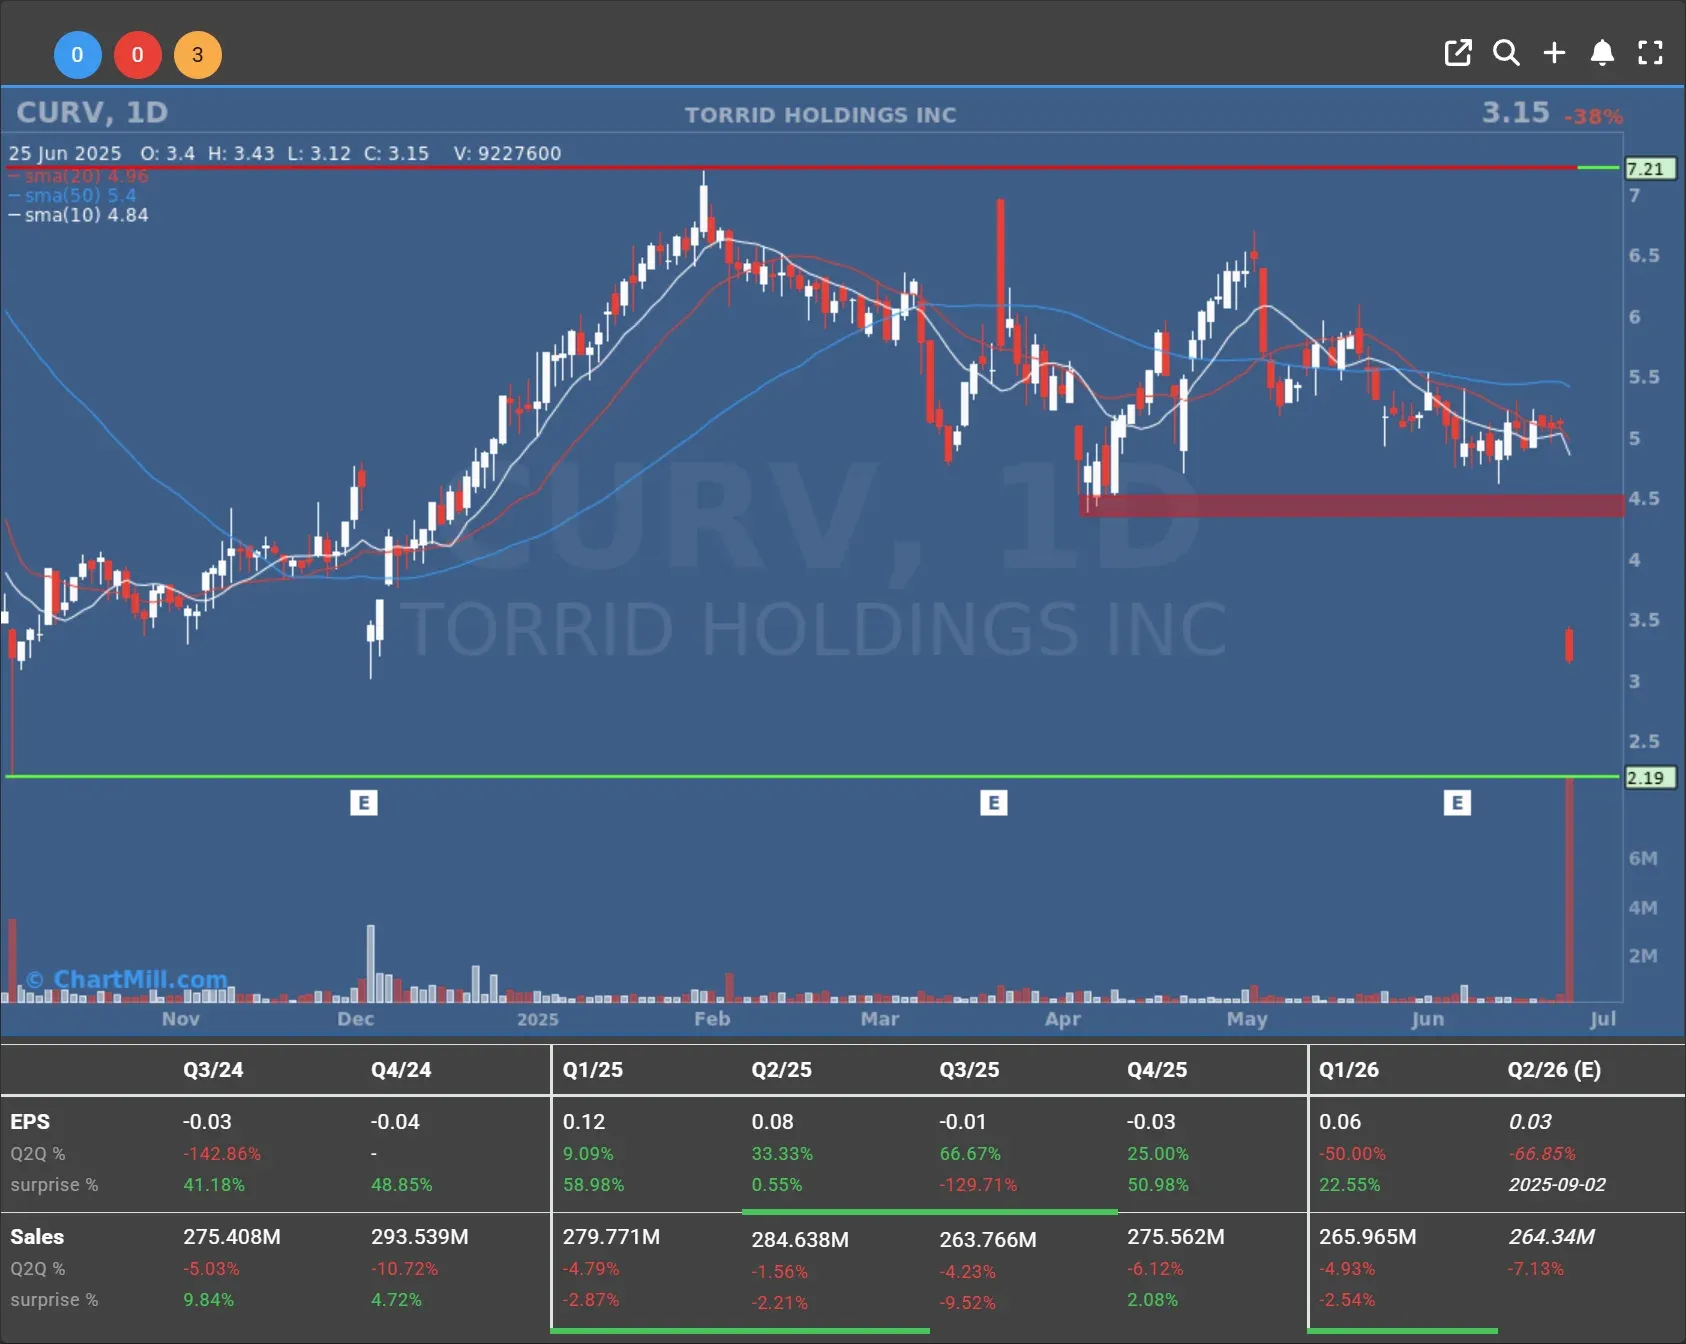
Task: Click the TORRID HOLDINGS INC title
Action: point(820,115)
